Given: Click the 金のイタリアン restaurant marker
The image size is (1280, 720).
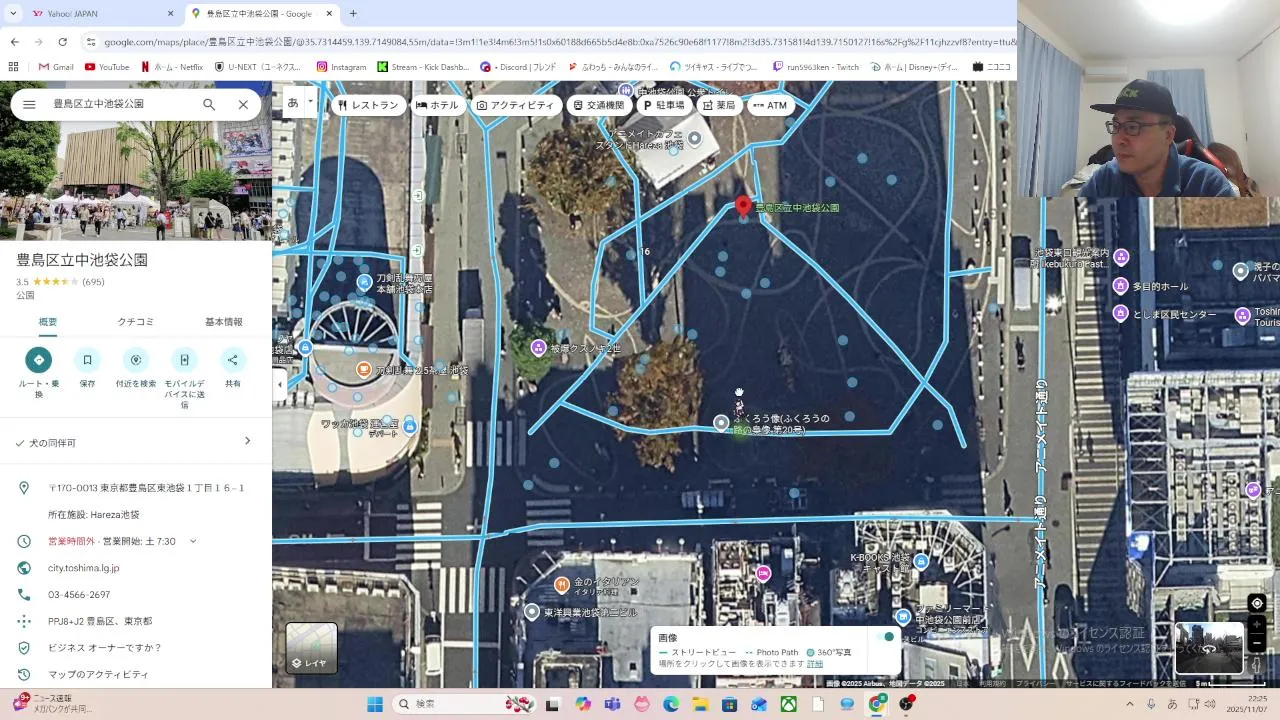Looking at the screenshot, I should (x=562, y=584).
